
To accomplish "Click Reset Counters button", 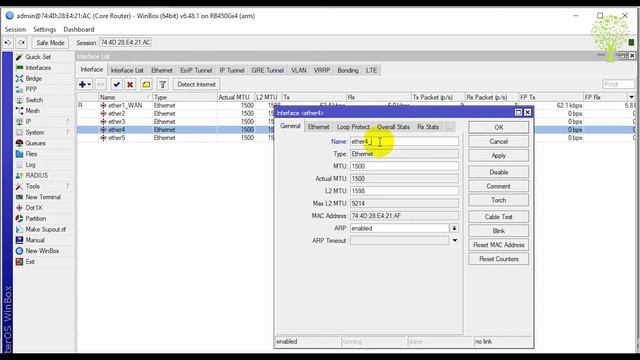I will point(498,259).
